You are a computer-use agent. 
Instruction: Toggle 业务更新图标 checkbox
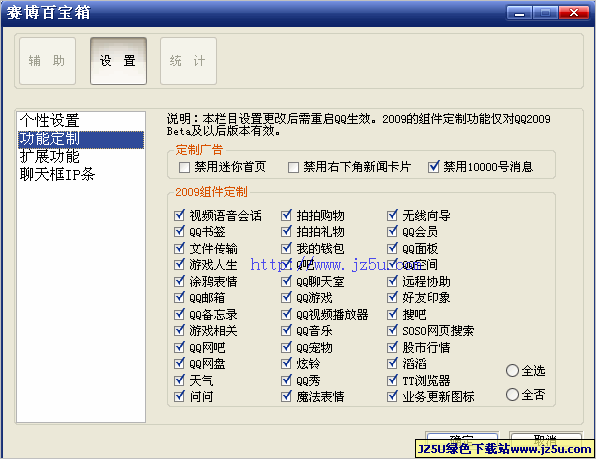392,397
